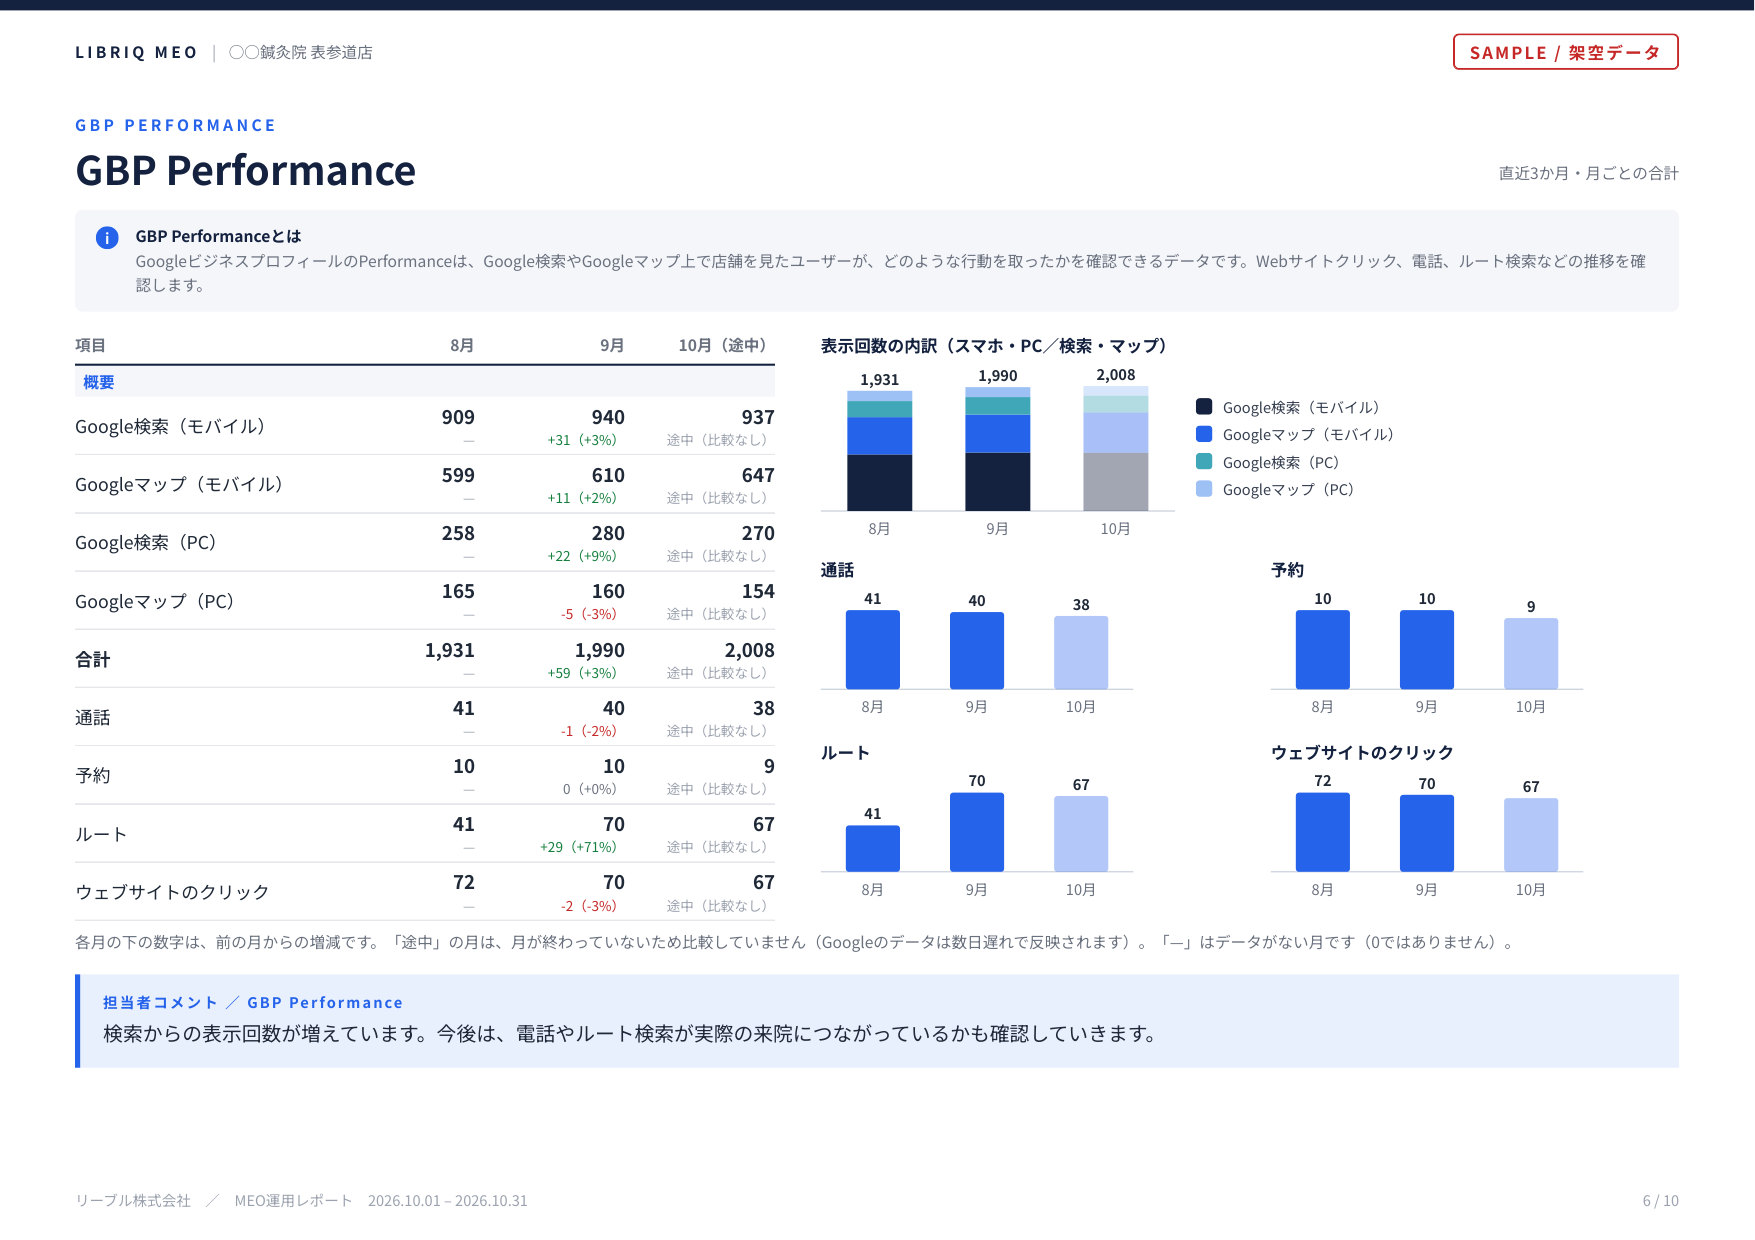This screenshot has height=1240, width=1755.
Task: Click the SAMPLE / 架空データ badge
Action: tap(1565, 52)
